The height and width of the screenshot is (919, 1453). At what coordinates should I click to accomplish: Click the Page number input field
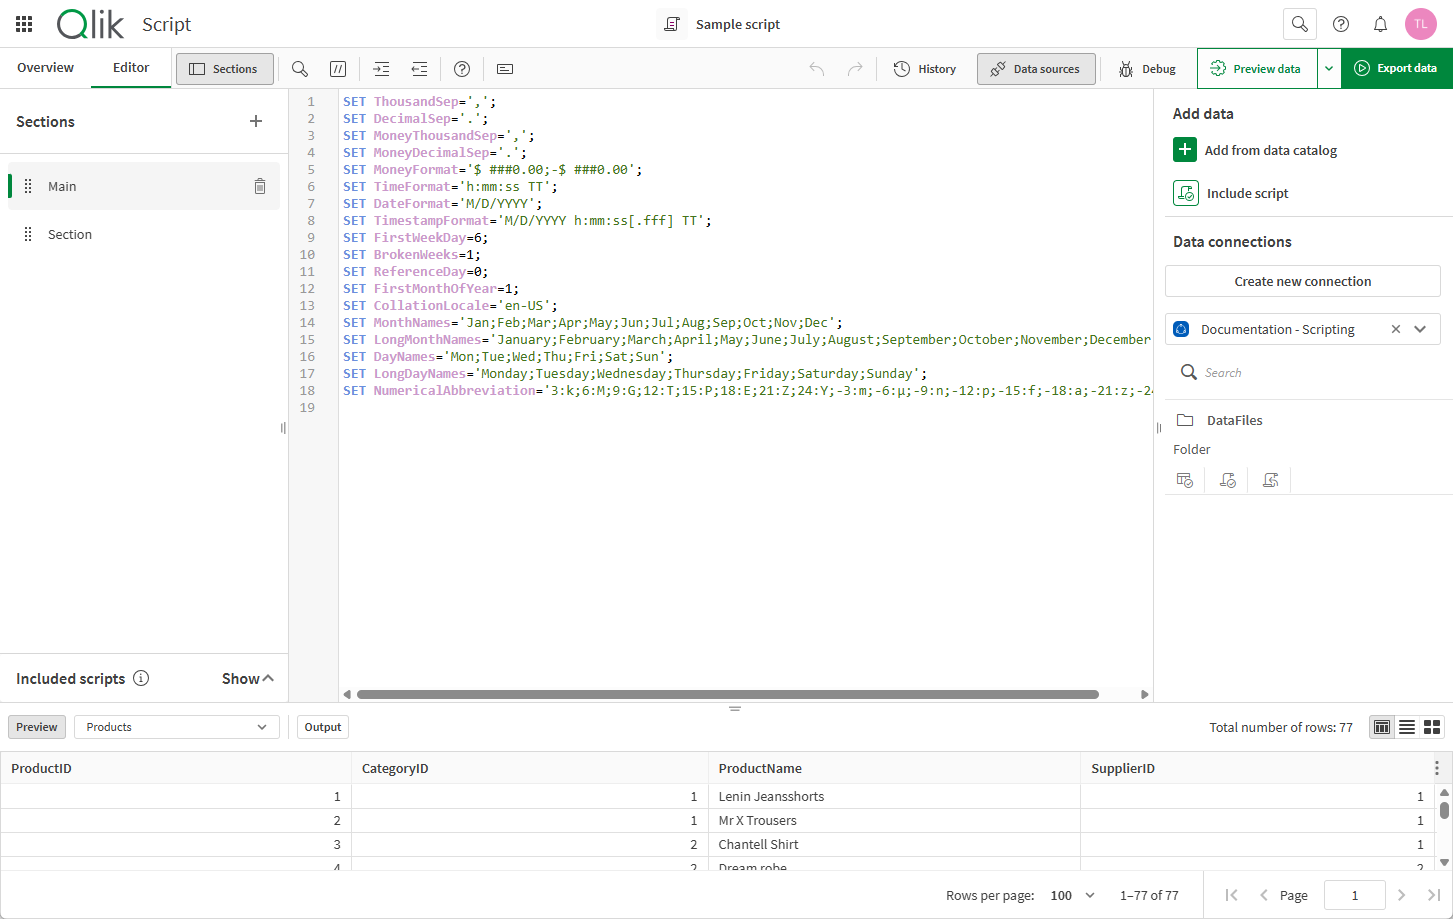click(1355, 895)
